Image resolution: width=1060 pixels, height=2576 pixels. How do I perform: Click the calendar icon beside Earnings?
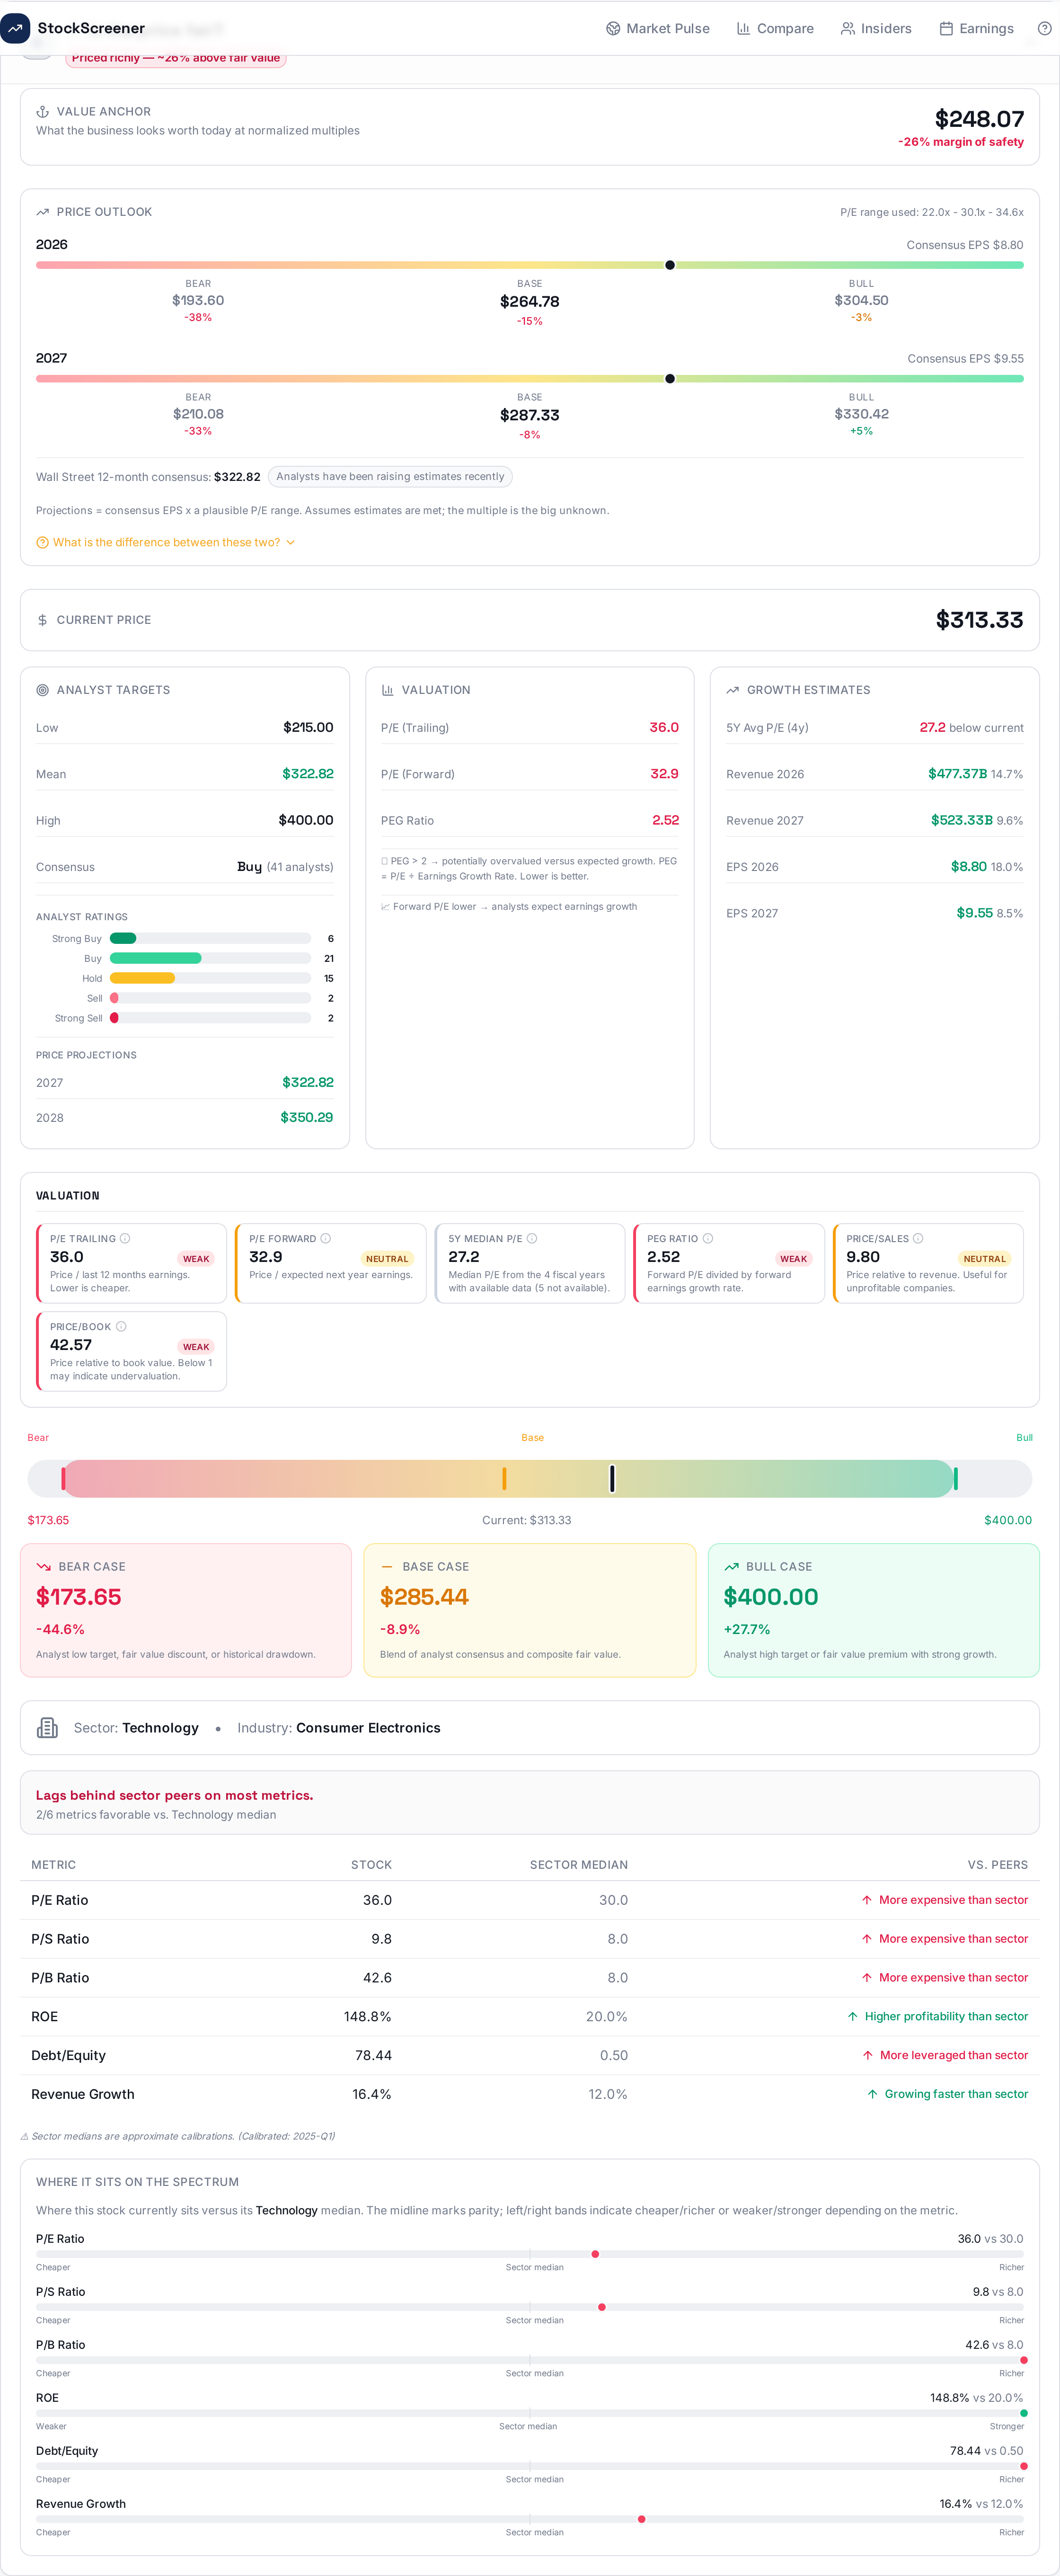click(945, 28)
